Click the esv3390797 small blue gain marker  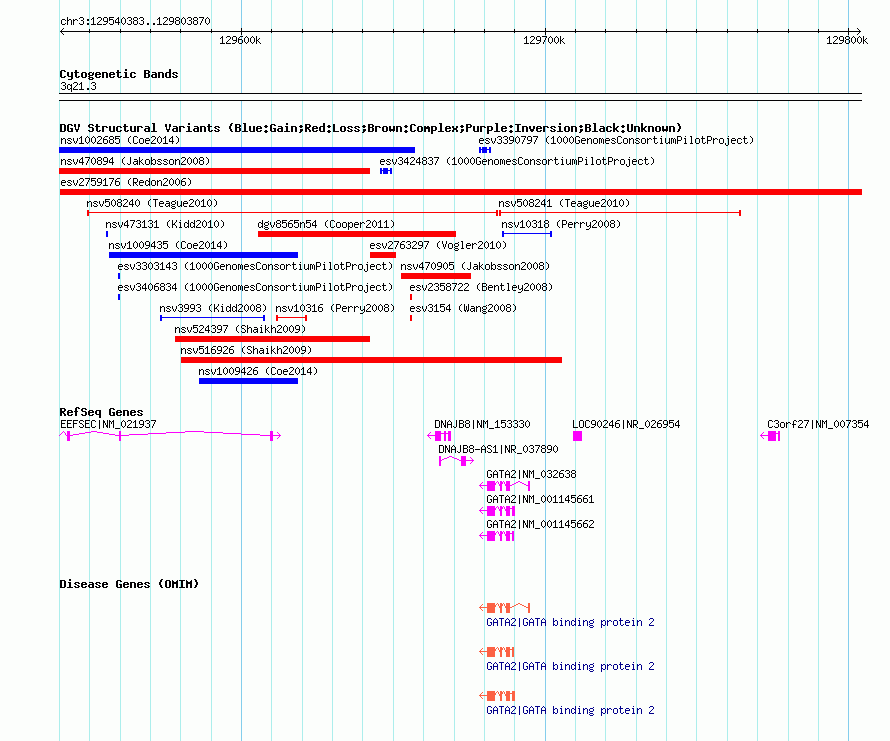[x=485, y=150]
